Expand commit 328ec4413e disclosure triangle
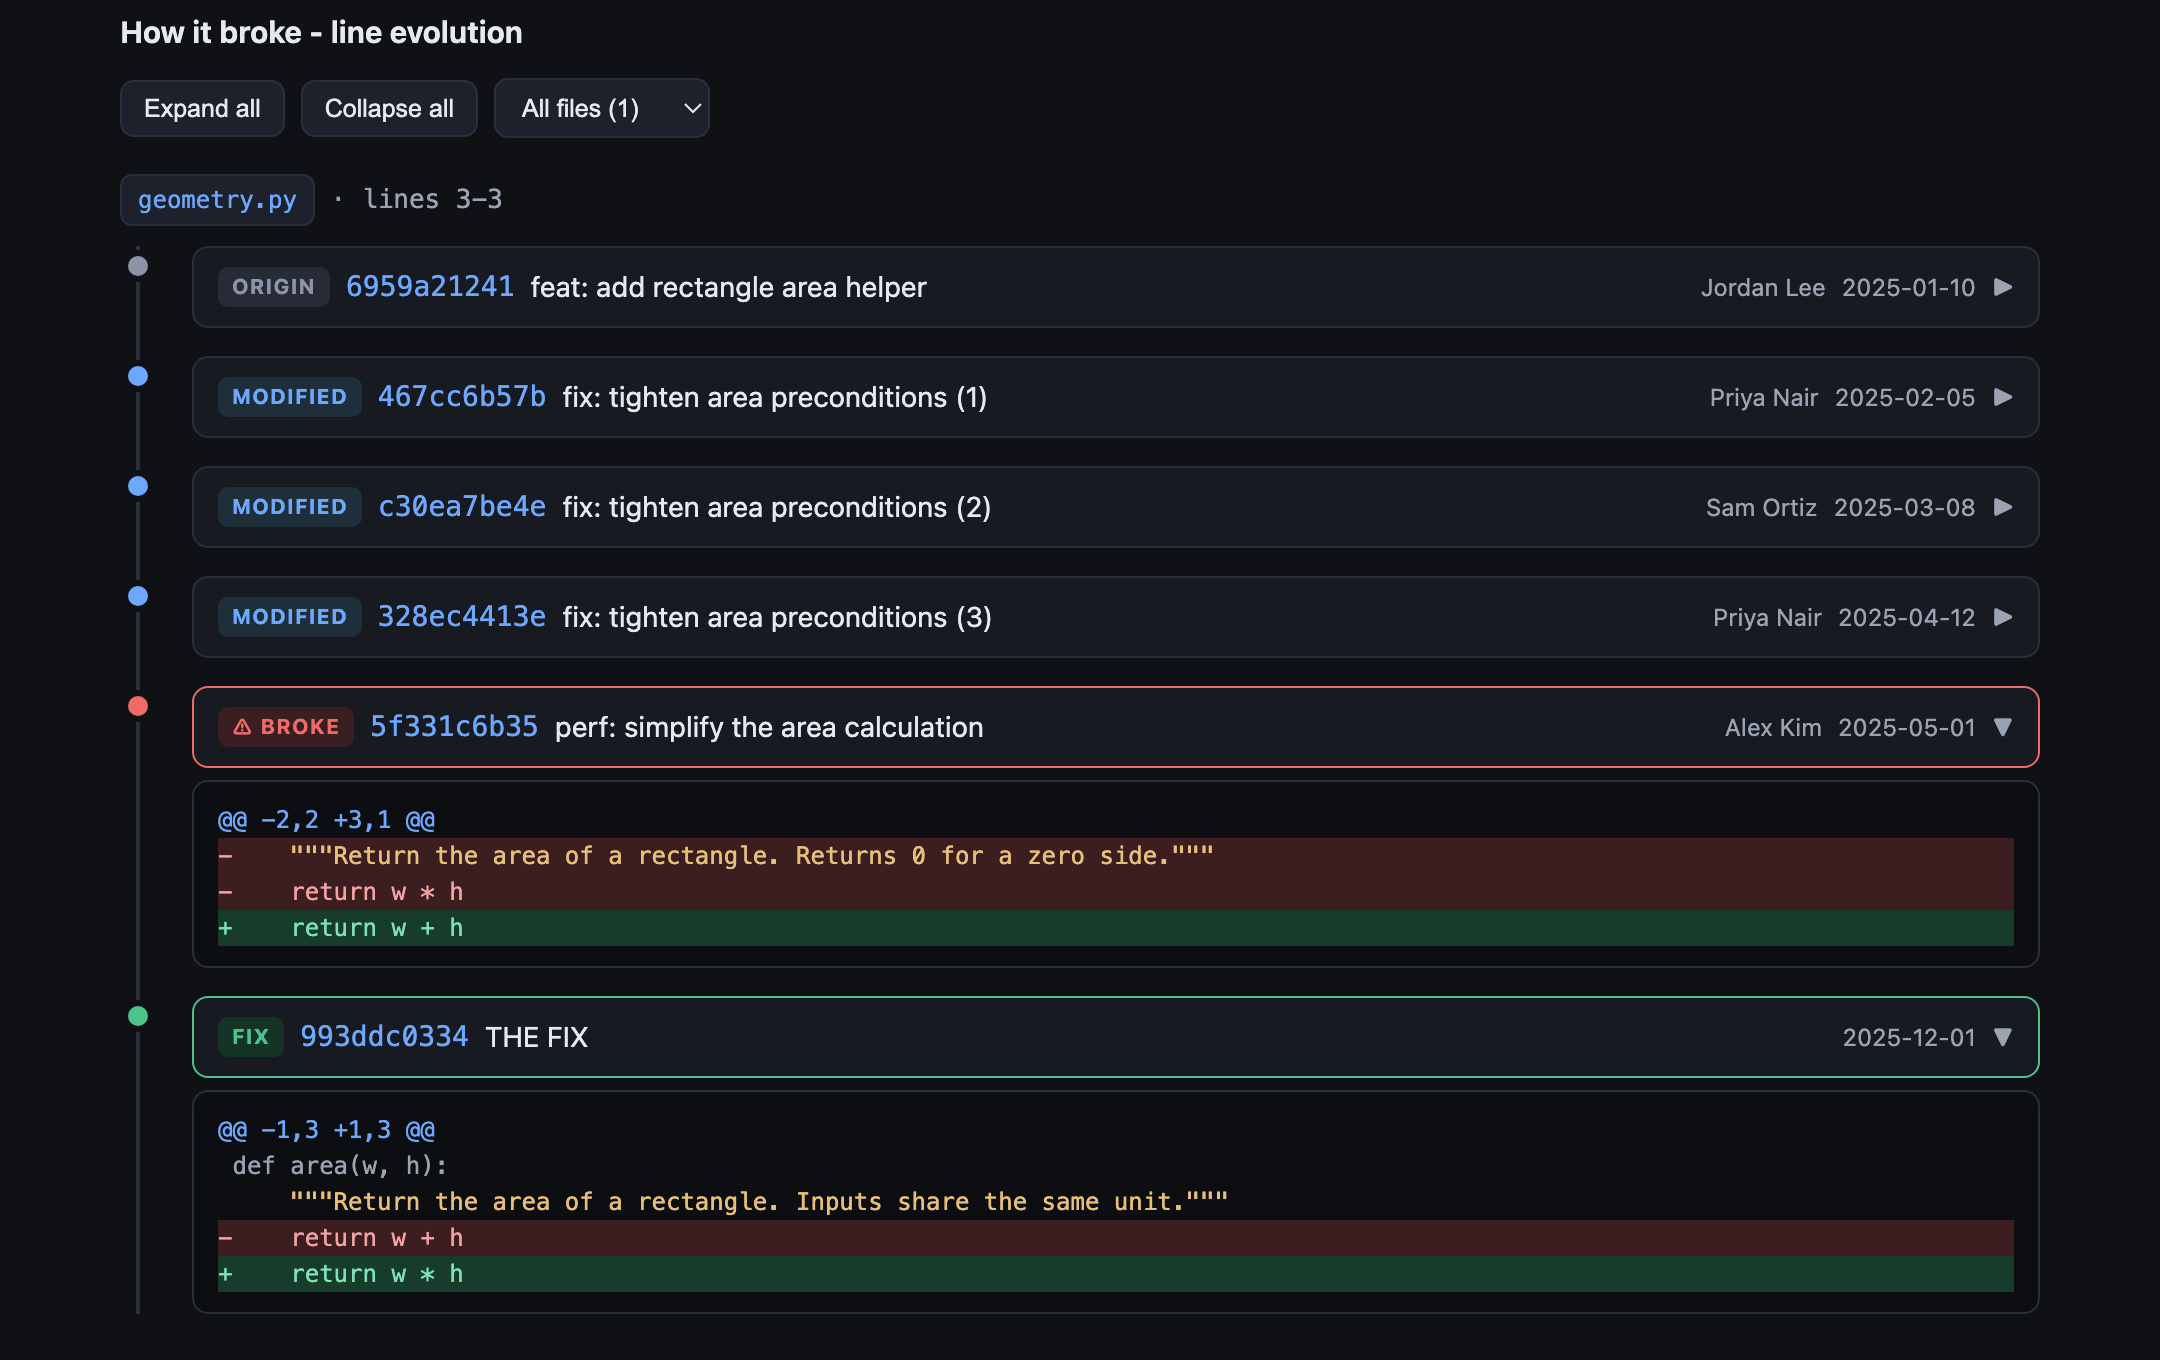This screenshot has width=2160, height=1360. (2003, 617)
